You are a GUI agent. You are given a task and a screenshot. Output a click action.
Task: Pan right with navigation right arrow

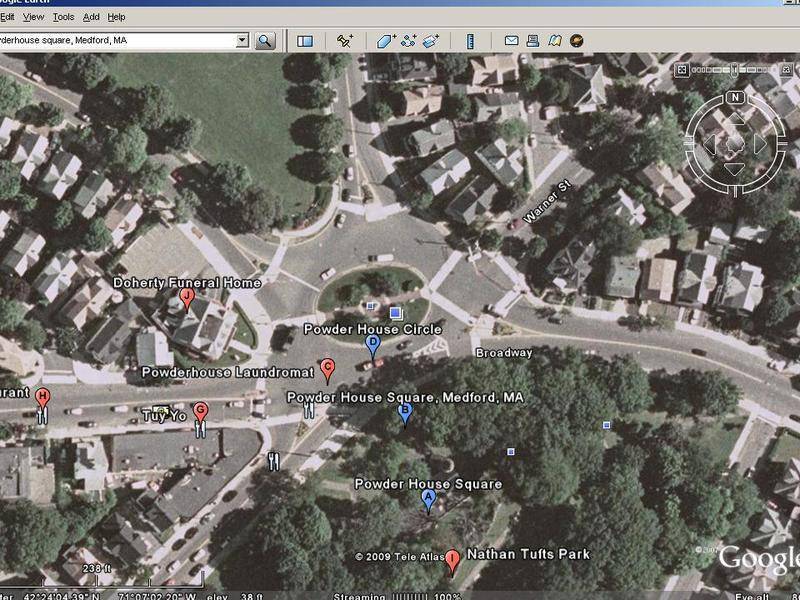[x=760, y=144]
